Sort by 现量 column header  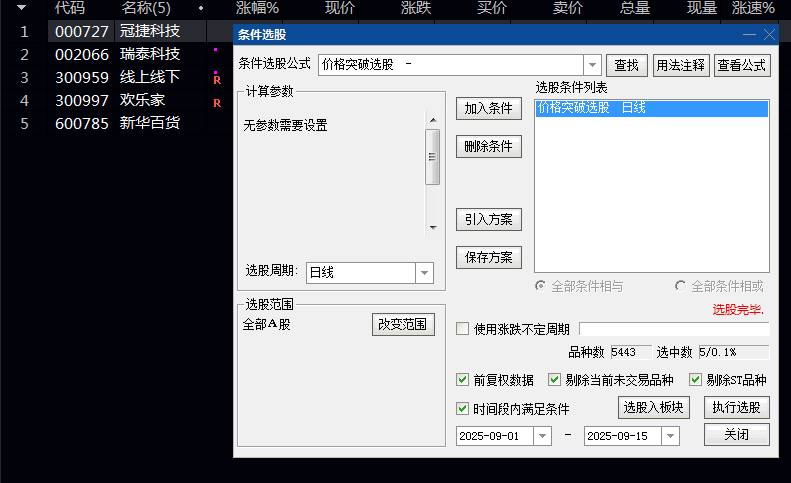(x=702, y=8)
